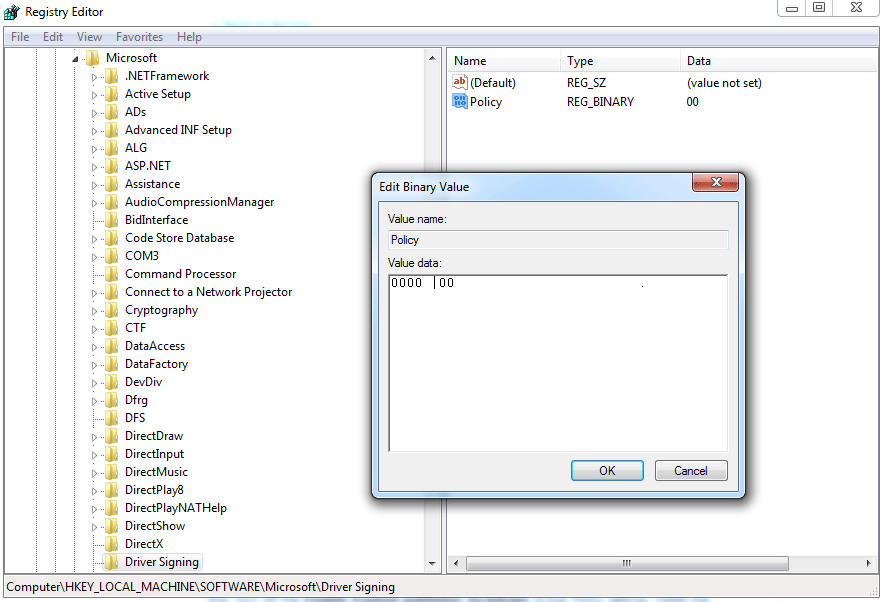Click the horizontal scrollbar thumb in values pane
This screenshot has height=602, width=884.
coord(627,563)
